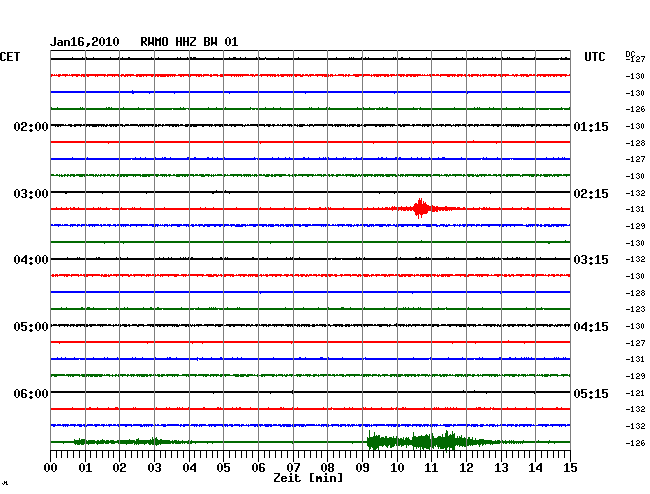Click minute tick label 06

click(x=258, y=467)
